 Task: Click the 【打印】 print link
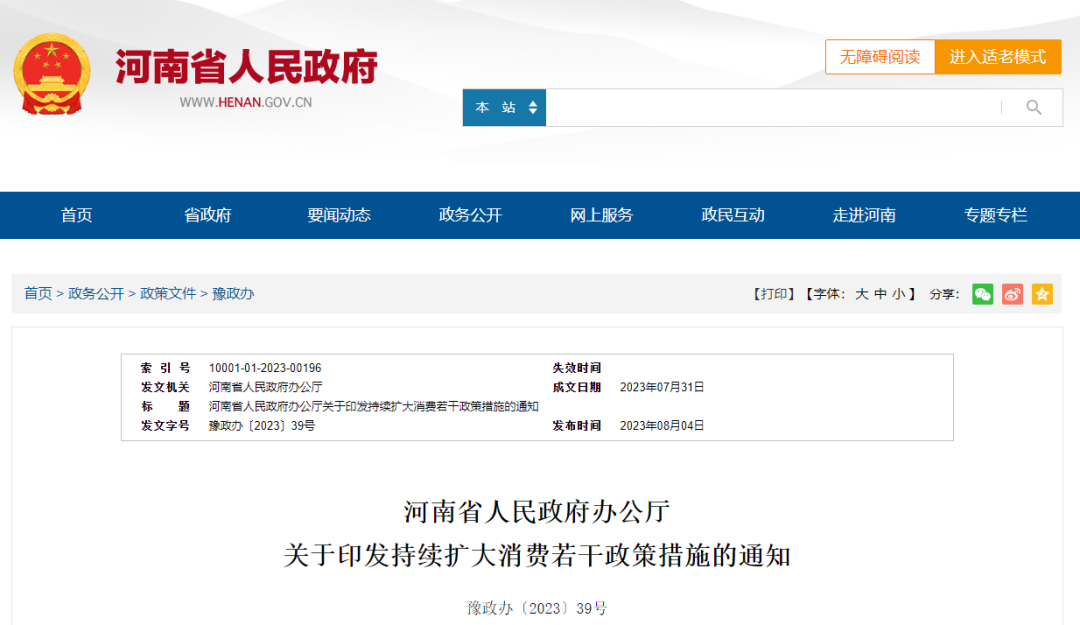[x=774, y=294]
